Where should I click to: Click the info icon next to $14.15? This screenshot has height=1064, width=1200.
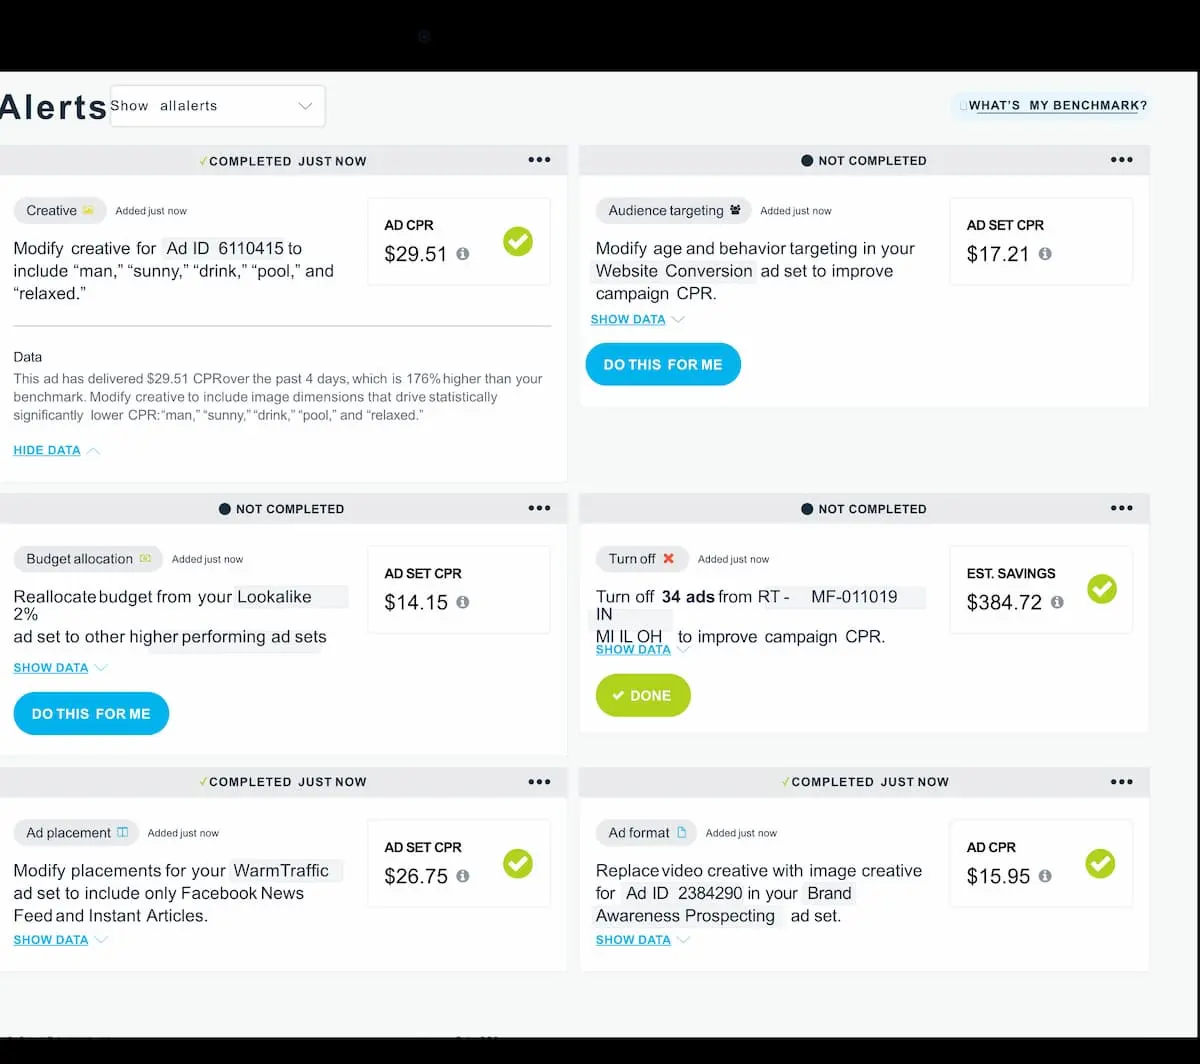pos(462,602)
